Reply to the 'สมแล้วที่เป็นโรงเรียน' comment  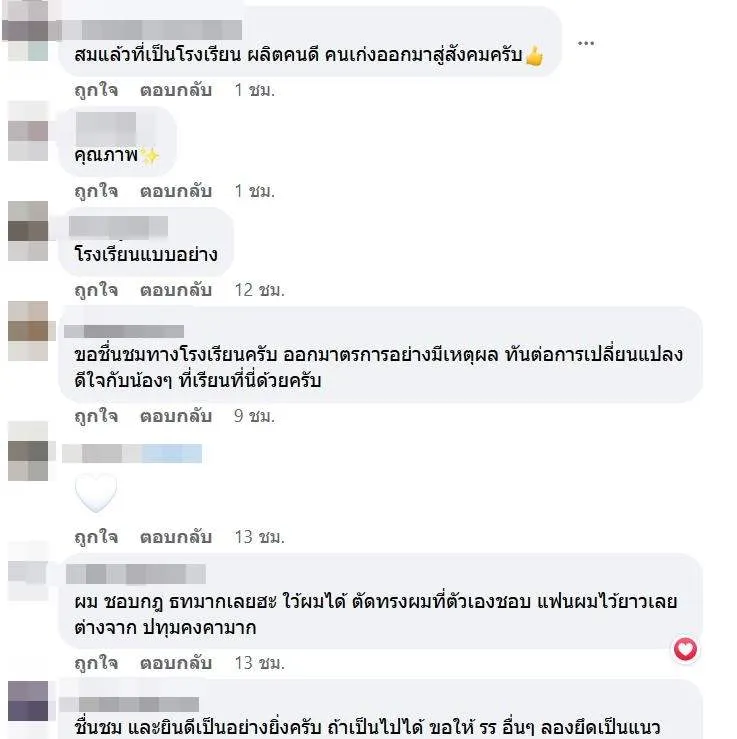[176, 90]
